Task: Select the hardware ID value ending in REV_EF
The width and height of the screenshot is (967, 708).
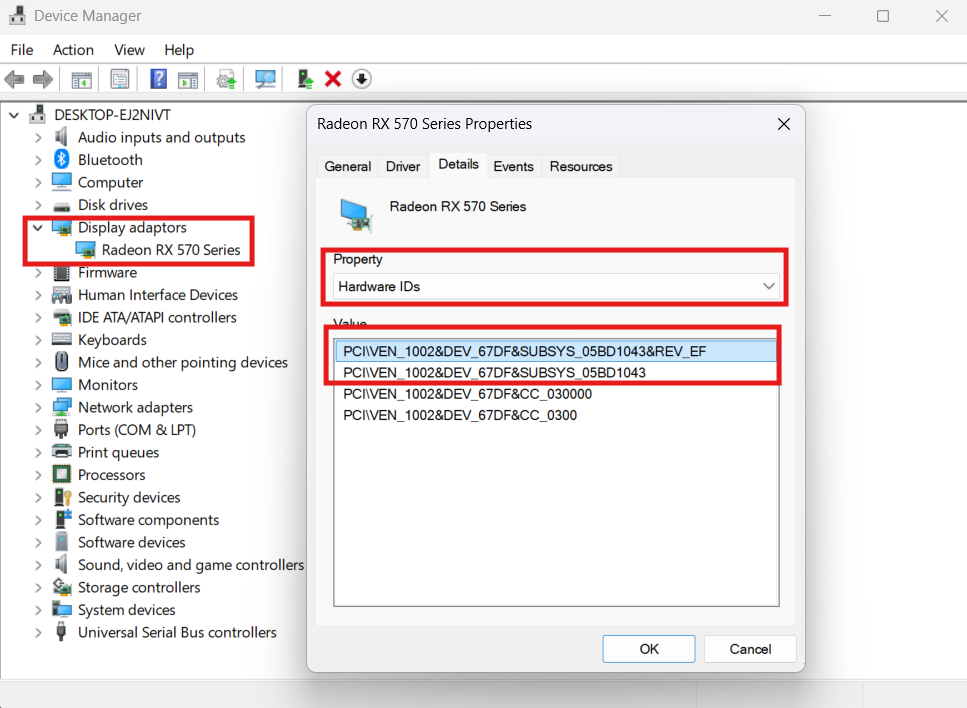Action: coord(556,351)
